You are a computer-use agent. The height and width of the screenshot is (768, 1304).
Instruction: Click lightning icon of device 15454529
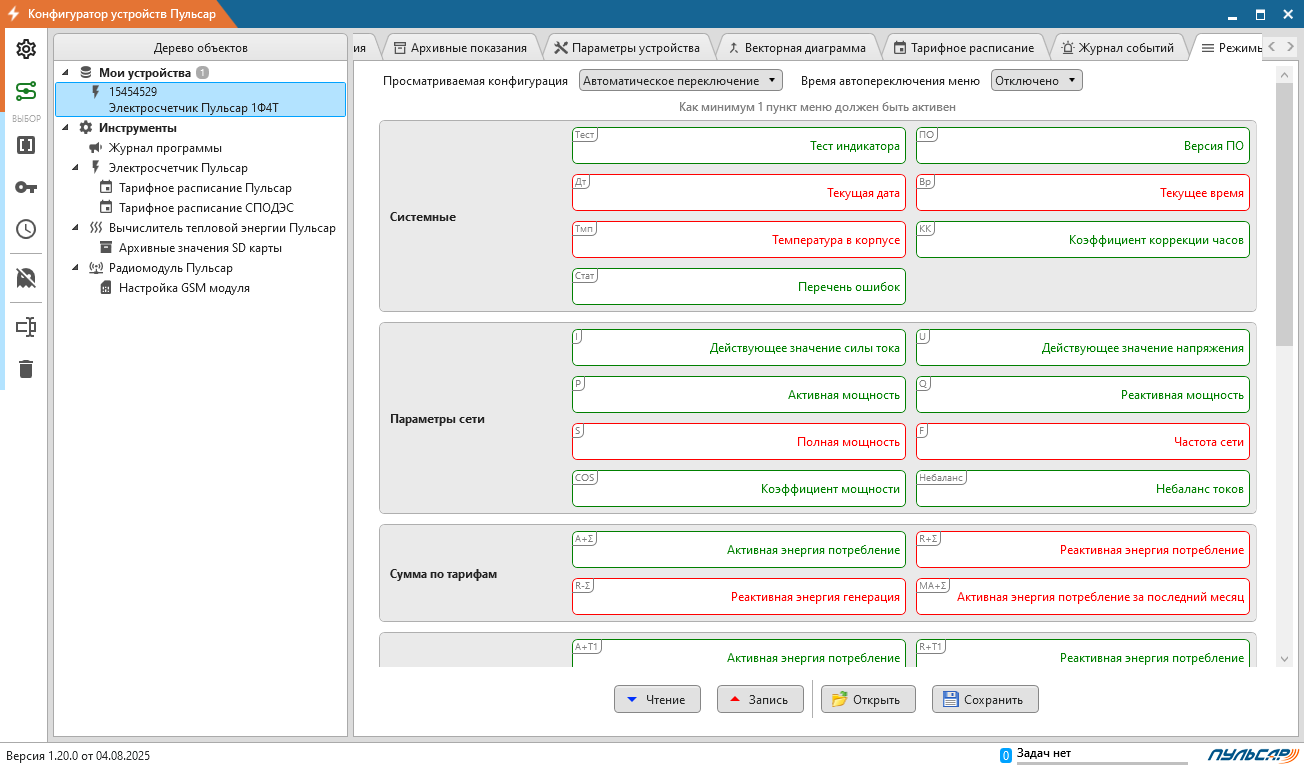[96, 91]
